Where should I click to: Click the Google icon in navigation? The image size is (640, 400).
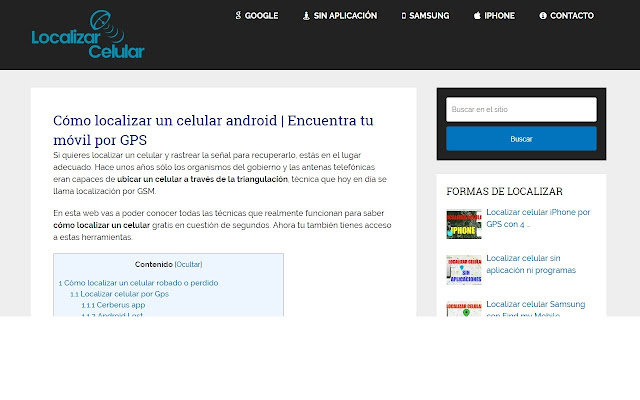[x=238, y=16]
